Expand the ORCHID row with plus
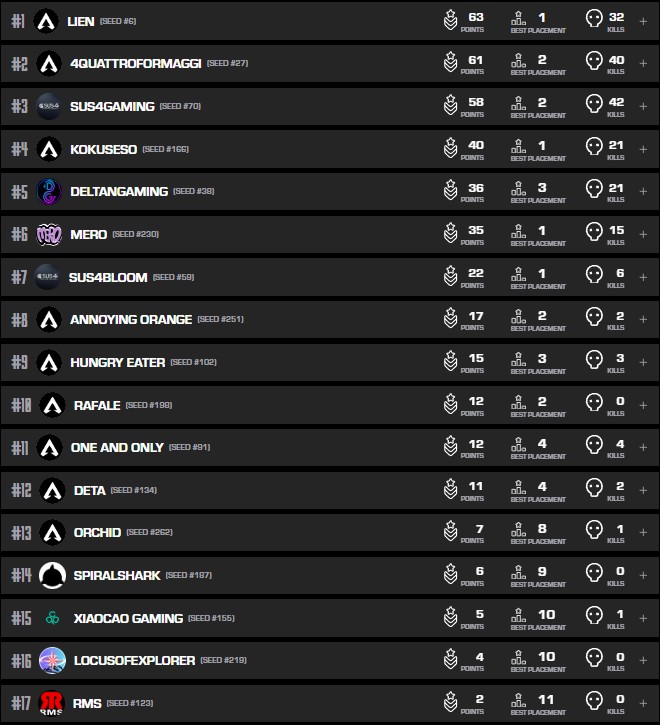The width and height of the screenshot is (660, 725). coord(643,533)
